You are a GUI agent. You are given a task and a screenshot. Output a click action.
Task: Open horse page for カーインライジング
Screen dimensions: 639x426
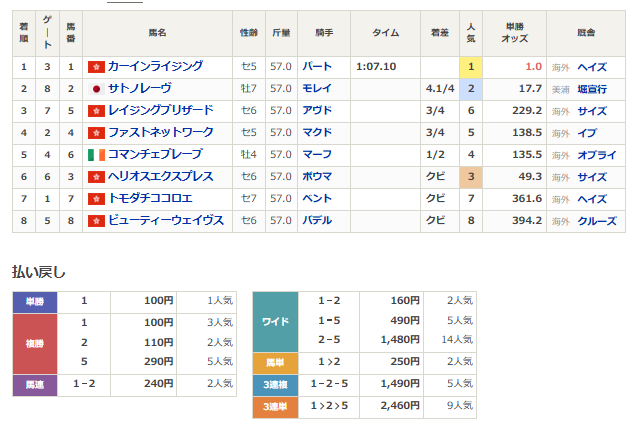[154, 67]
